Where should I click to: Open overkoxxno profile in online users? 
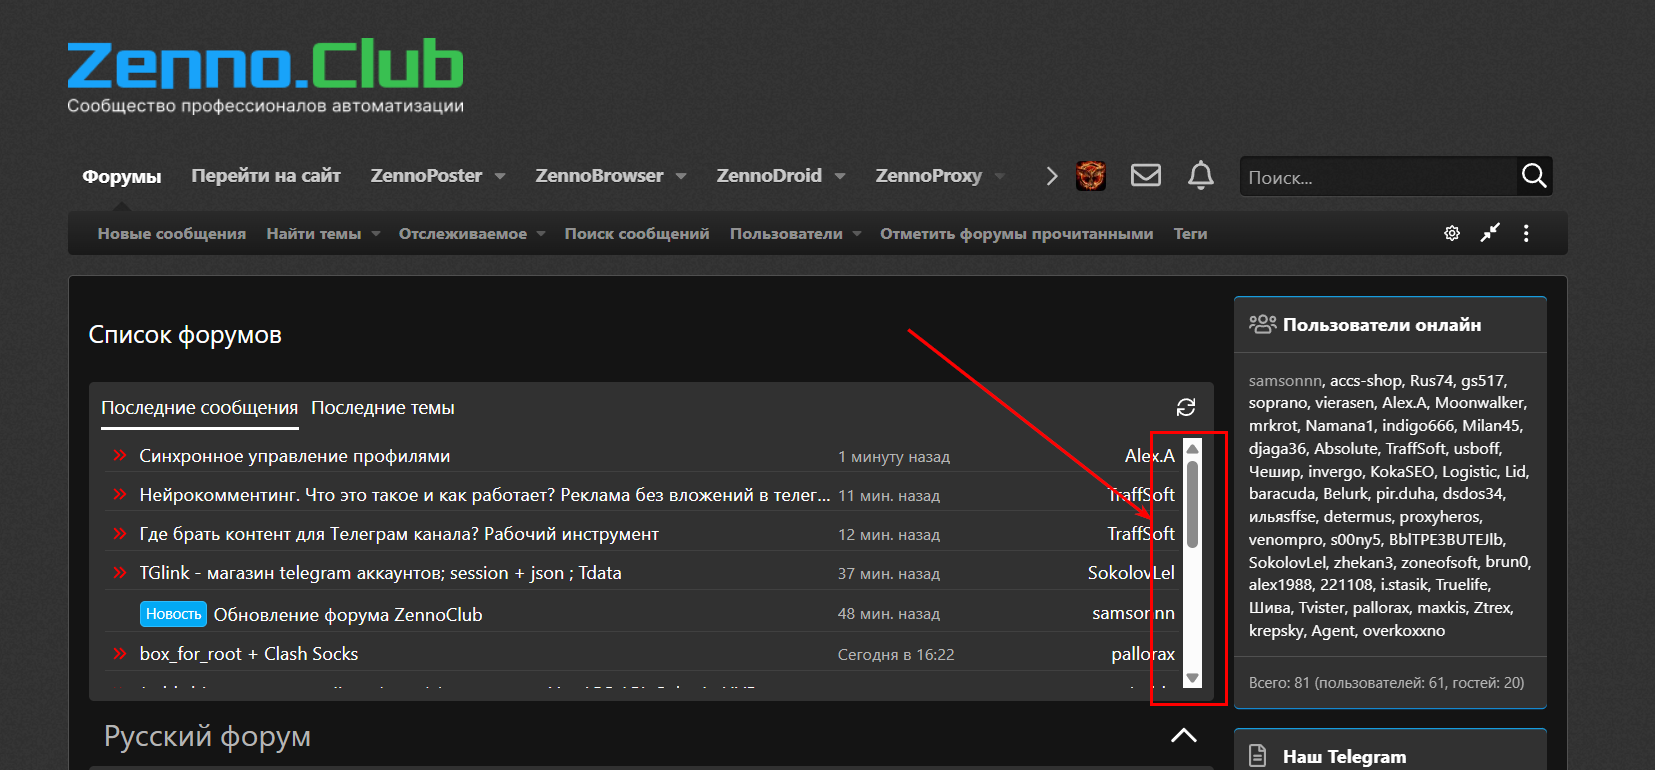coord(1404,631)
